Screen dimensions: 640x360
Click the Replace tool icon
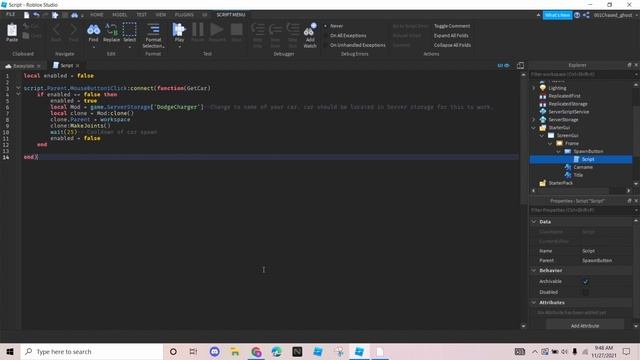point(111,29)
